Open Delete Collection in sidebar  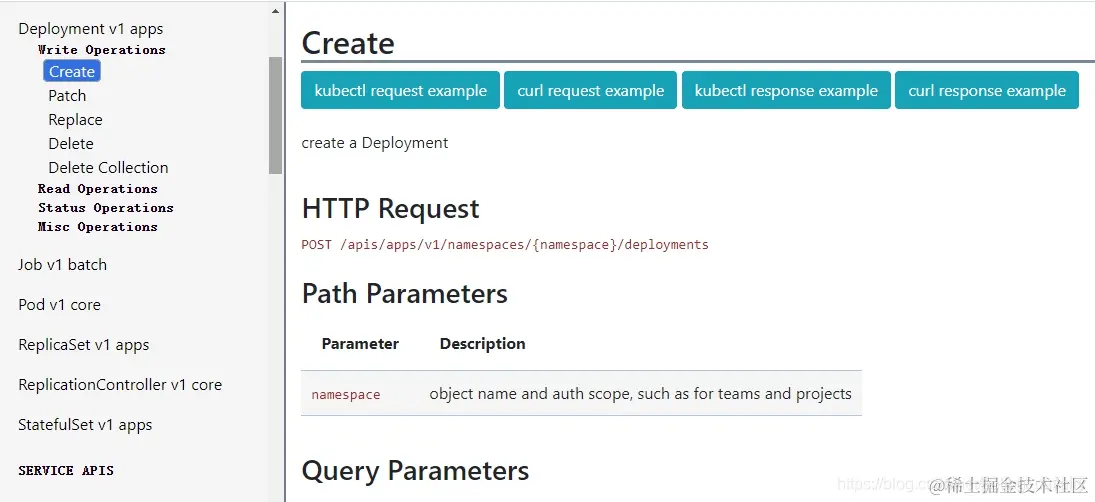[x=108, y=168]
